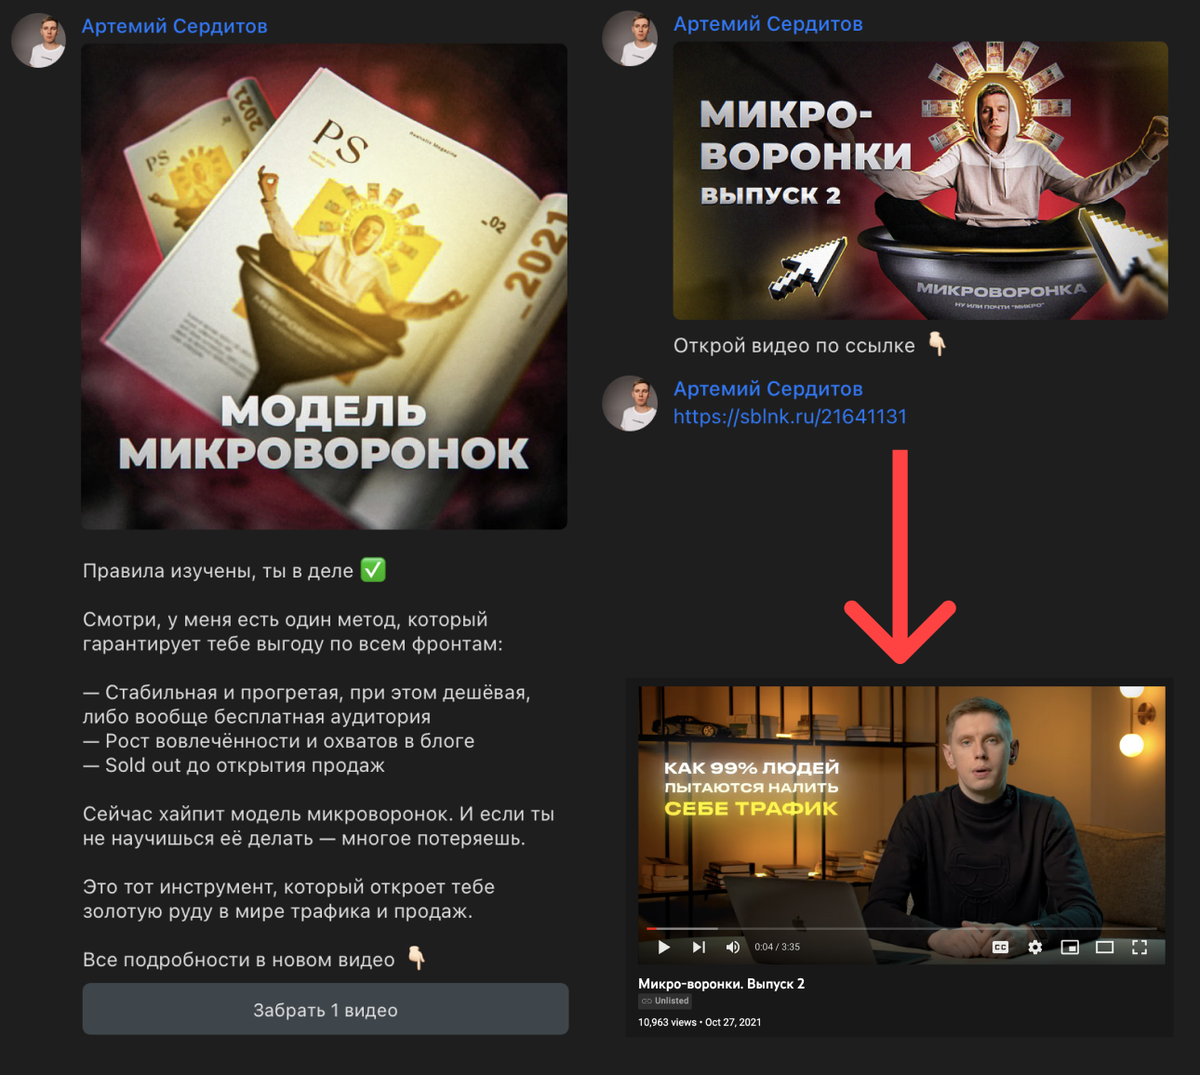The height and width of the screenshot is (1075, 1200).
Task: Open the Модель микроворонок image
Action: pyautogui.click(x=324, y=286)
